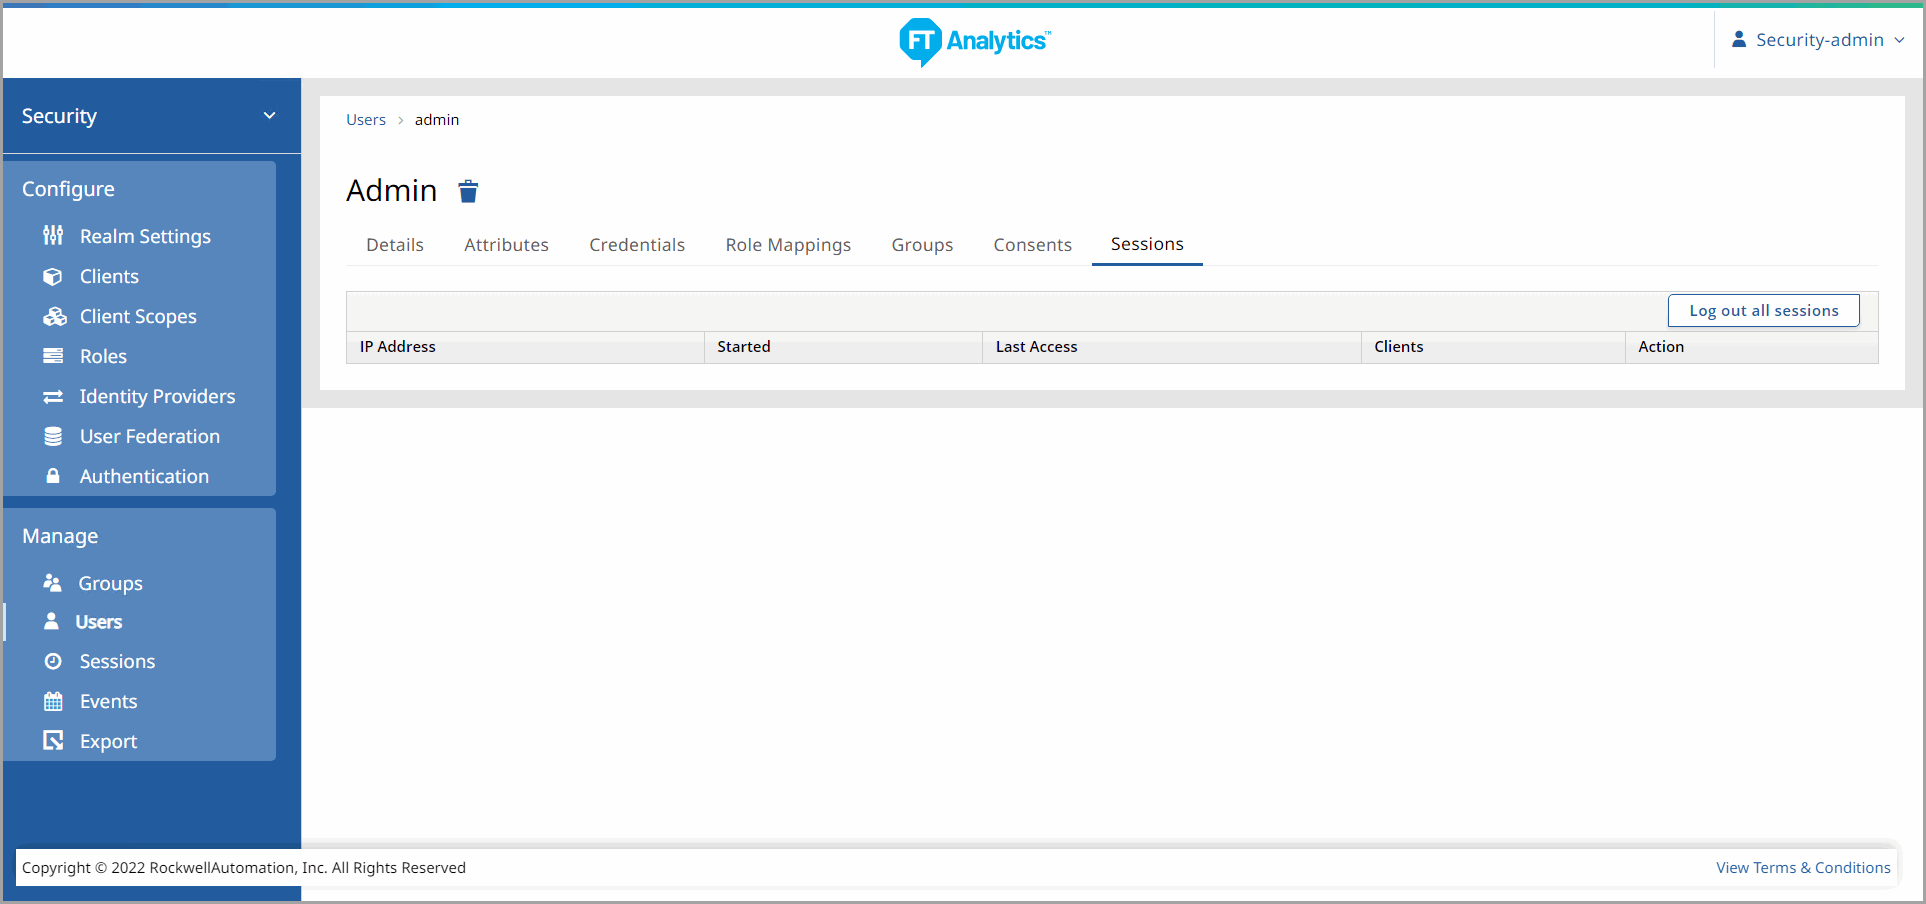Image resolution: width=1926 pixels, height=904 pixels.
Task: Click the Security-admin username text
Action: click(x=1819, y=40)
